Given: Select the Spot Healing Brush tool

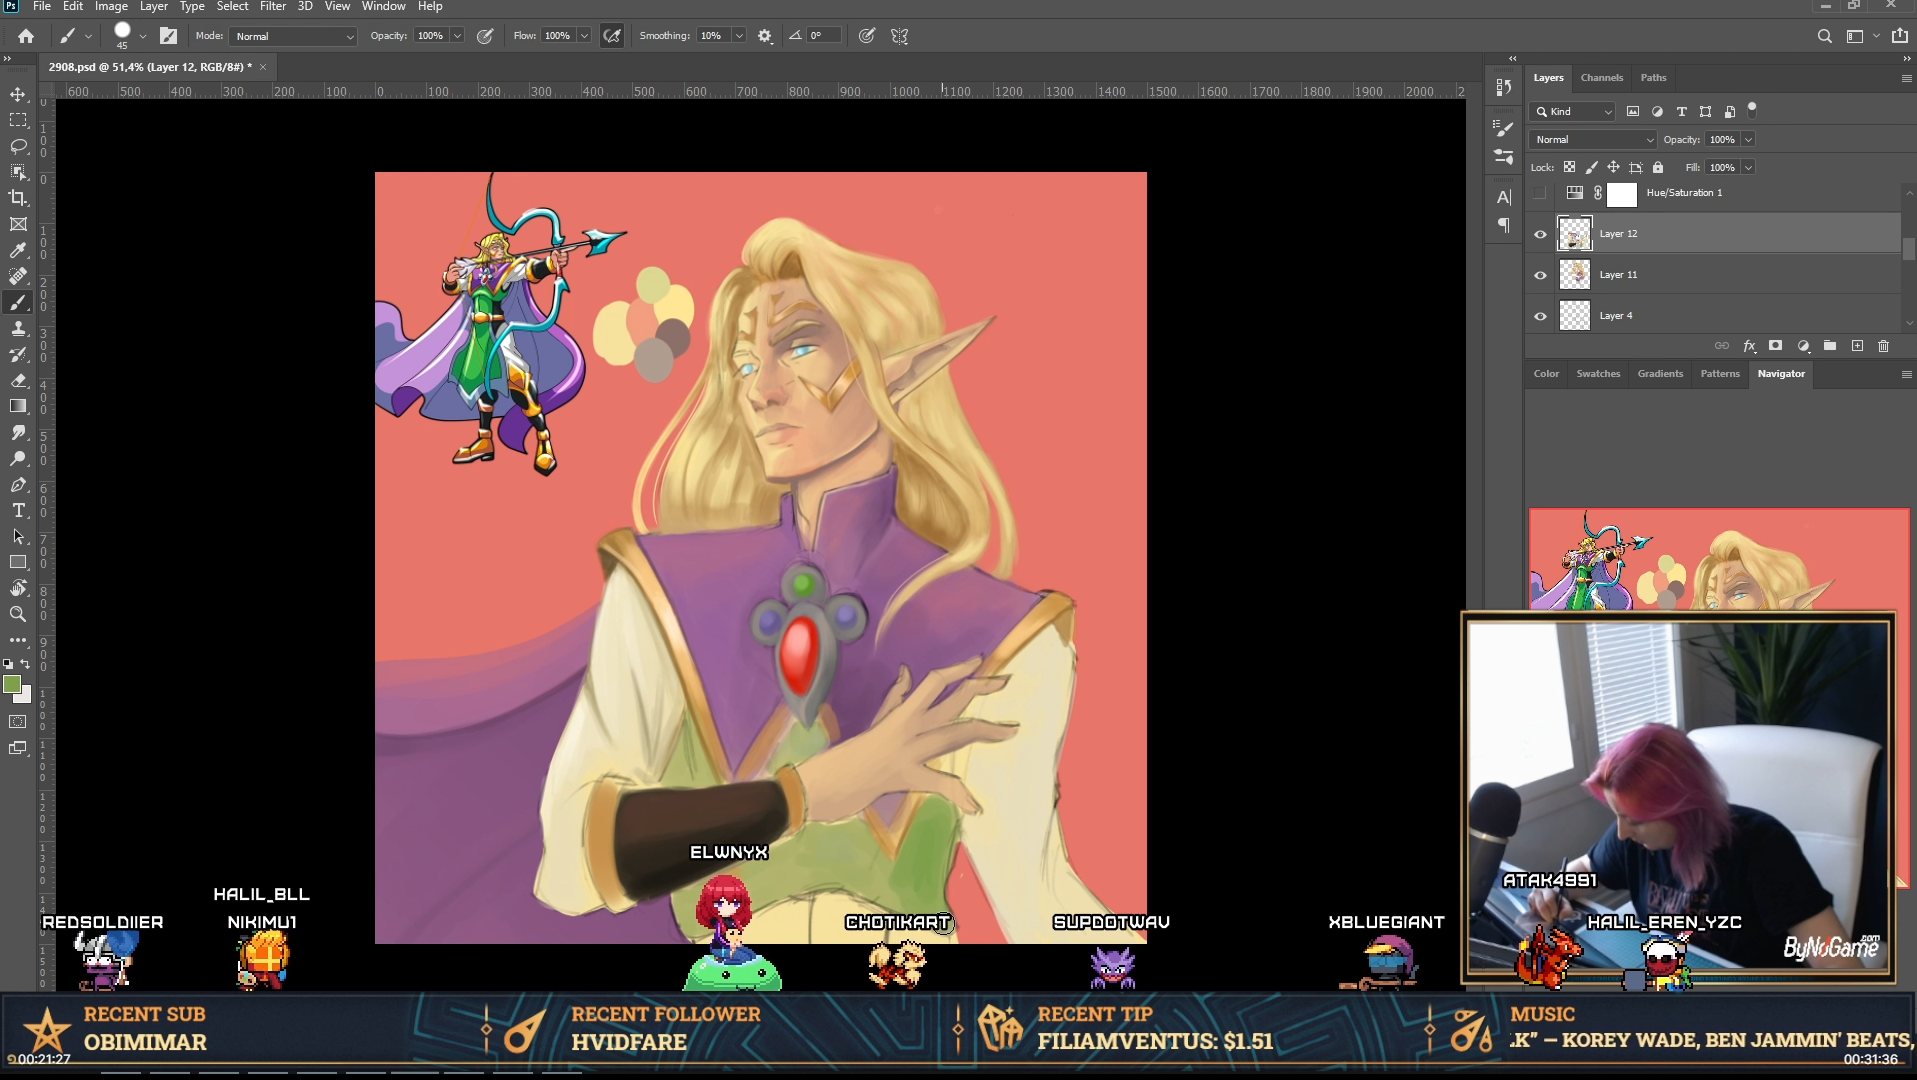Looking at the screenshot, I should pyautogui.click(x=18, y=276).
